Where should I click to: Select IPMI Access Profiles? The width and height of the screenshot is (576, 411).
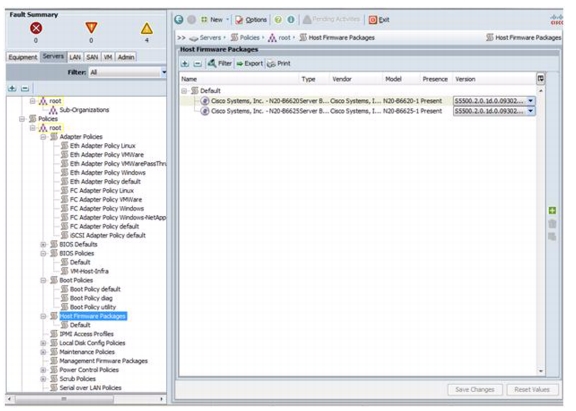(x=86, y=334)
